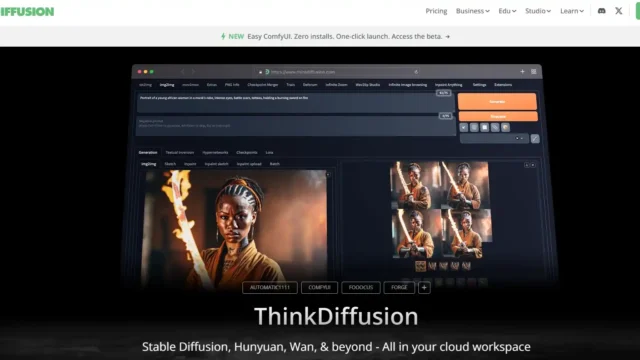This screenshot has width=640, height=360.
Task: Click the top-left generated image in output grid
Action: [415, 185]
